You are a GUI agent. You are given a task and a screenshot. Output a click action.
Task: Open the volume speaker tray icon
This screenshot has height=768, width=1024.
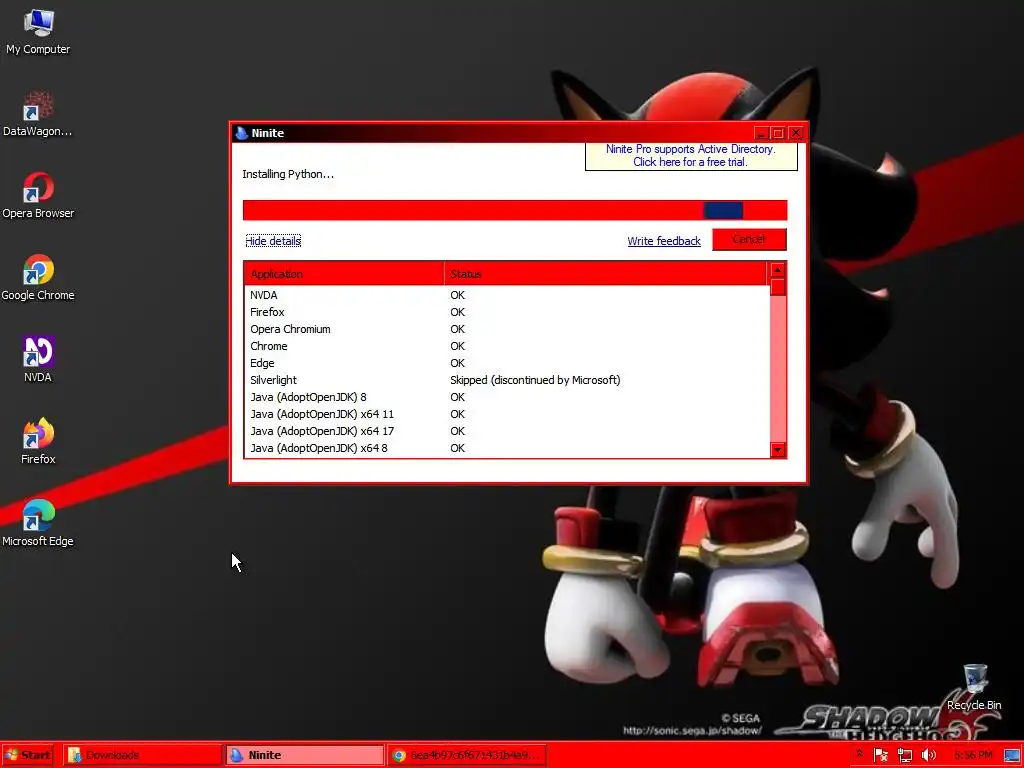(x=928, y=755)
